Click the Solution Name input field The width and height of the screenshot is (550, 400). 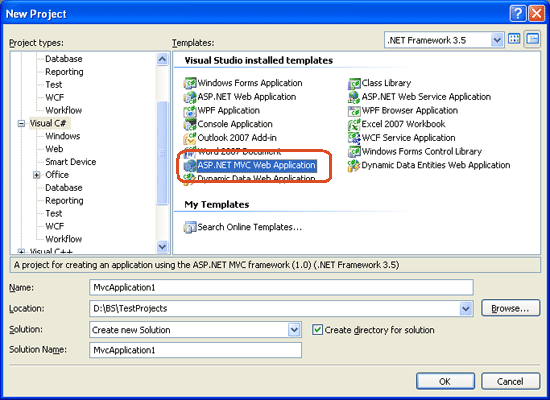pyautogui.click(x=195, y=350)
